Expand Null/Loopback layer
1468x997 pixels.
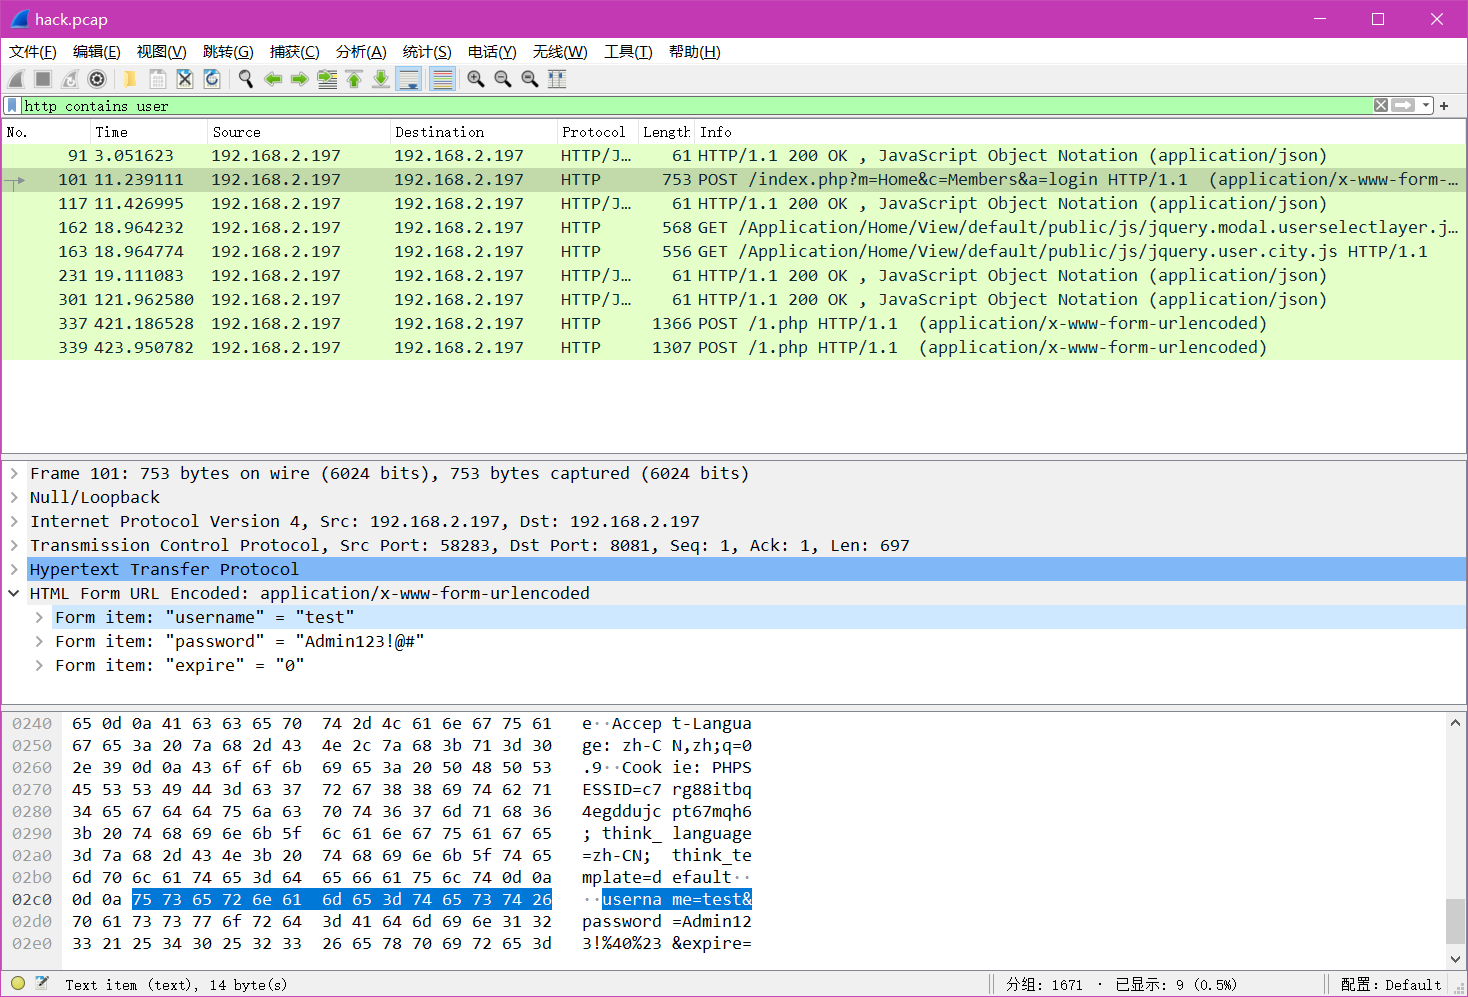(x=14, y=497)
